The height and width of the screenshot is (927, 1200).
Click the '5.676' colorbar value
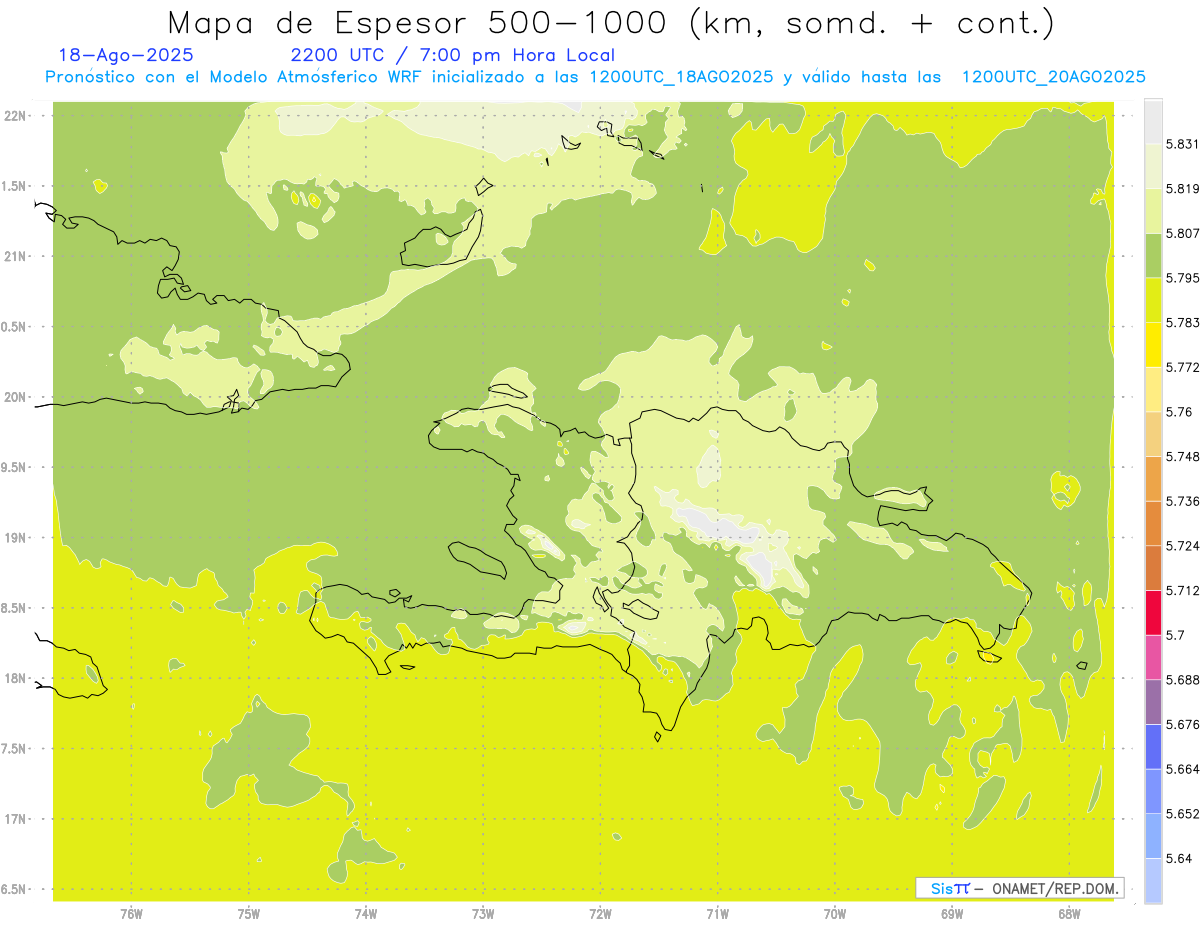[1182, 724]
